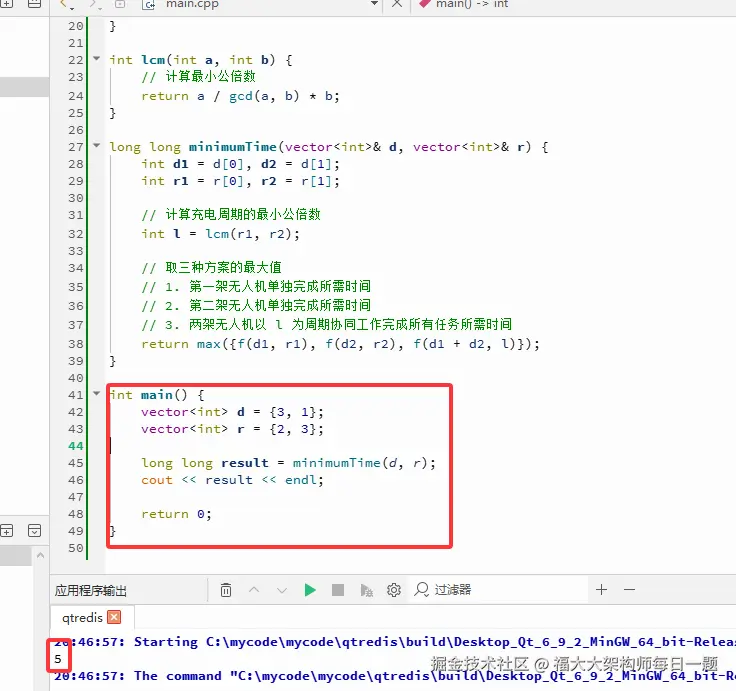The height and width of the screenshot is (691, 736).
Task: Click the lcm function name on line 22
Action: coord(153,60)
